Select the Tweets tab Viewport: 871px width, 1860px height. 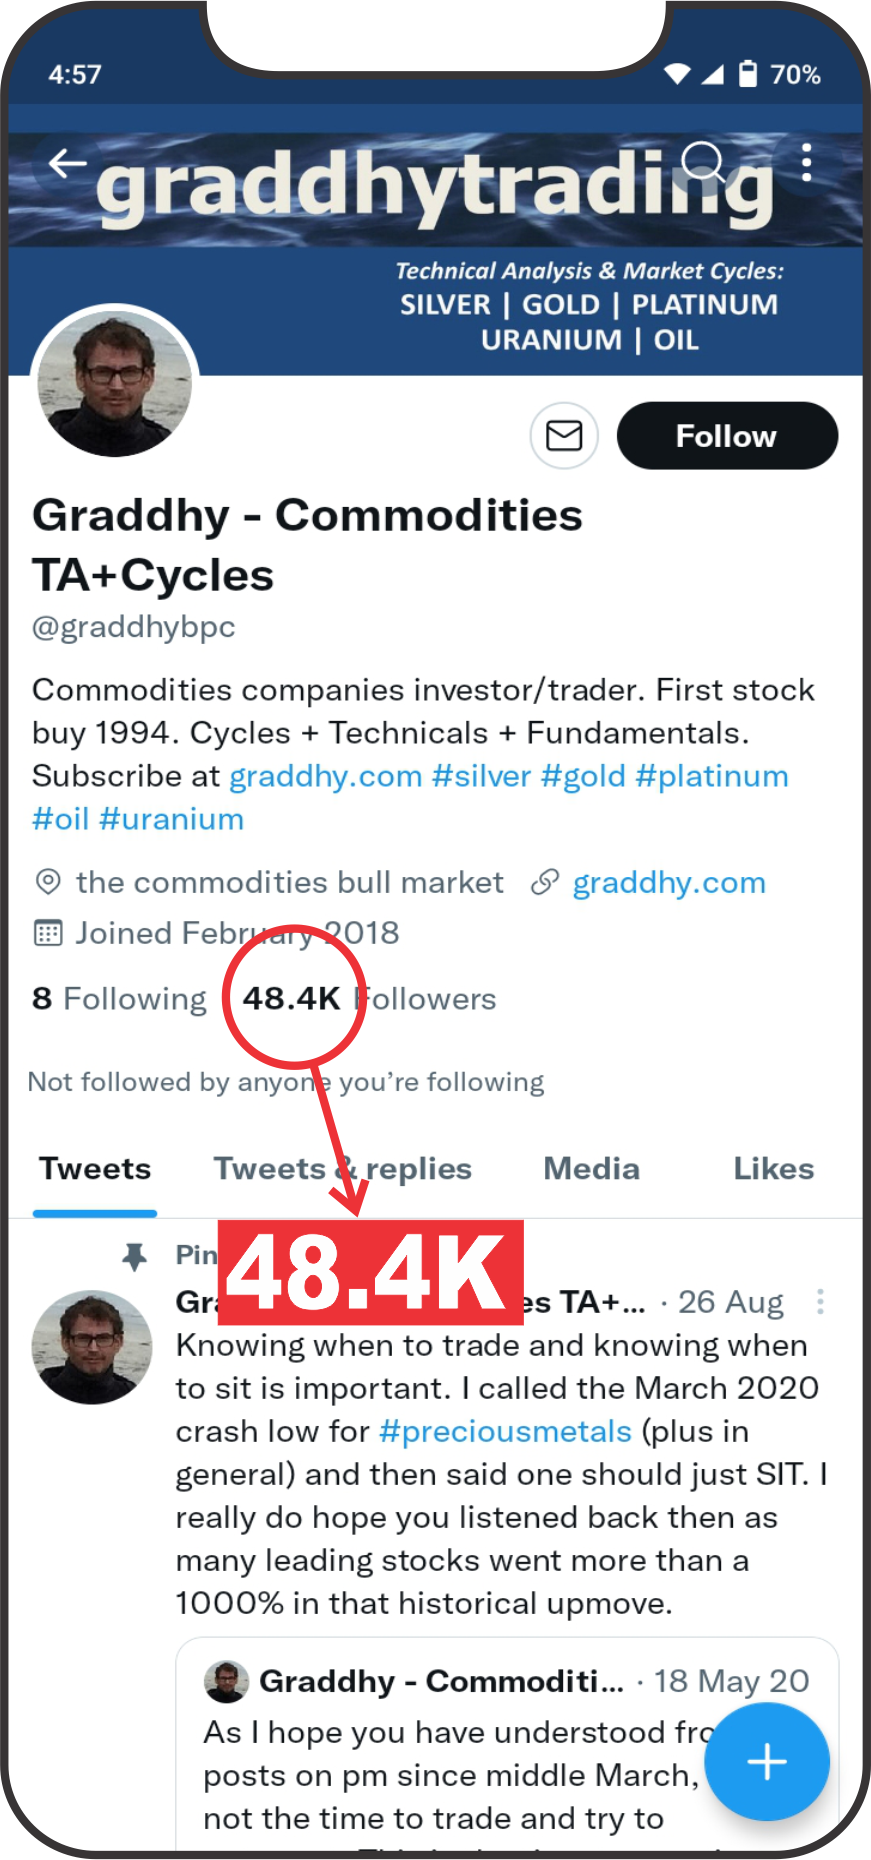(95, 1169)
